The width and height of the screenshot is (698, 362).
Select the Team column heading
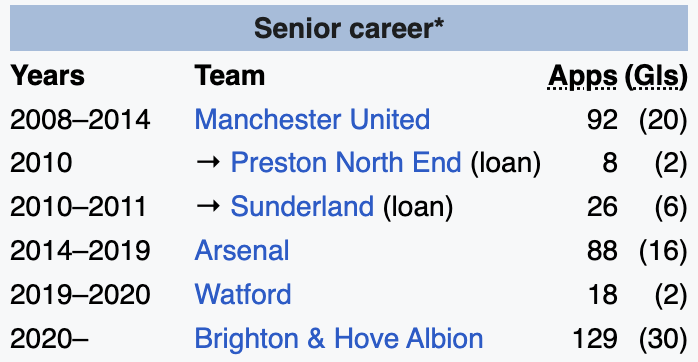point(230,75)
